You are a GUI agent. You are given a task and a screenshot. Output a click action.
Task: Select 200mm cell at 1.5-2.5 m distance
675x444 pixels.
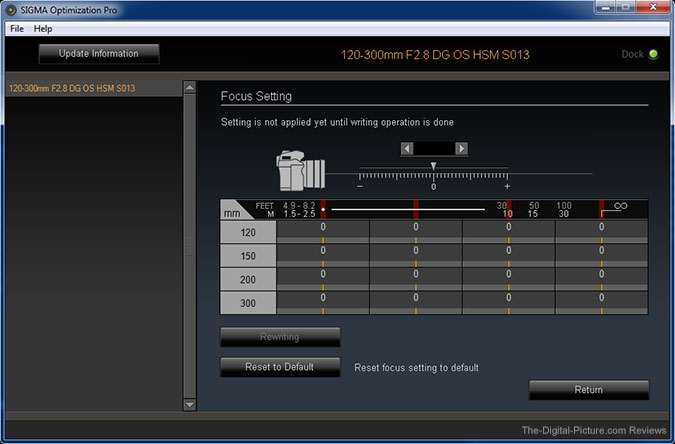point(323,280)
